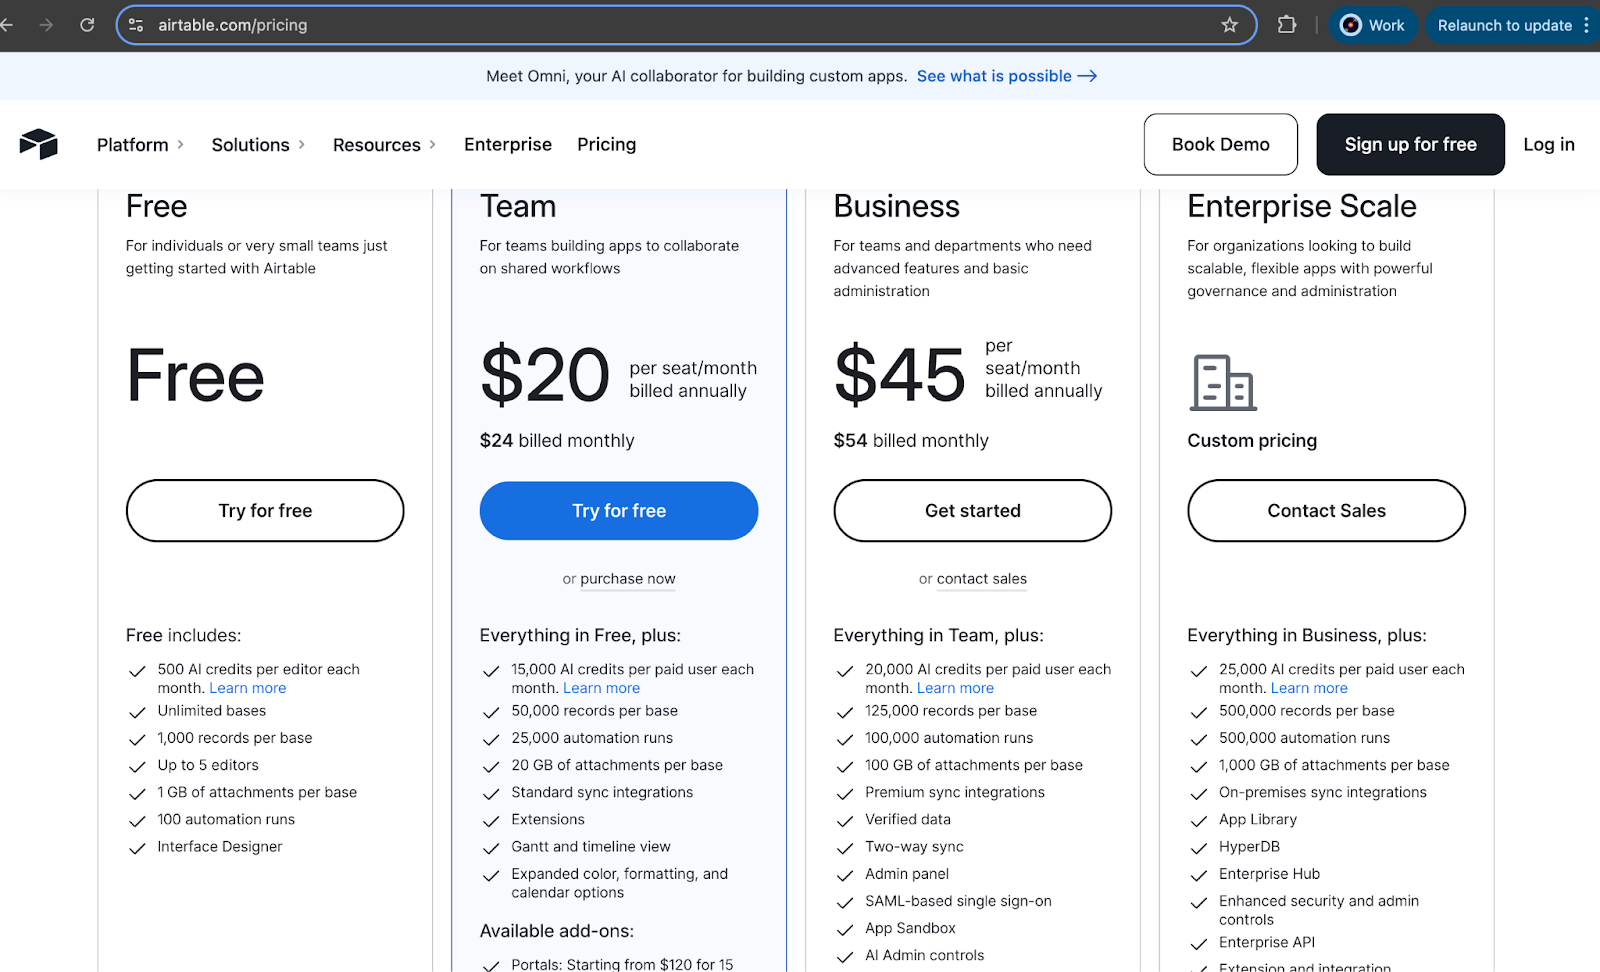Expand the Solutions menu
The width and height of the screenshot is (1600, 972).
pos(258,145)
